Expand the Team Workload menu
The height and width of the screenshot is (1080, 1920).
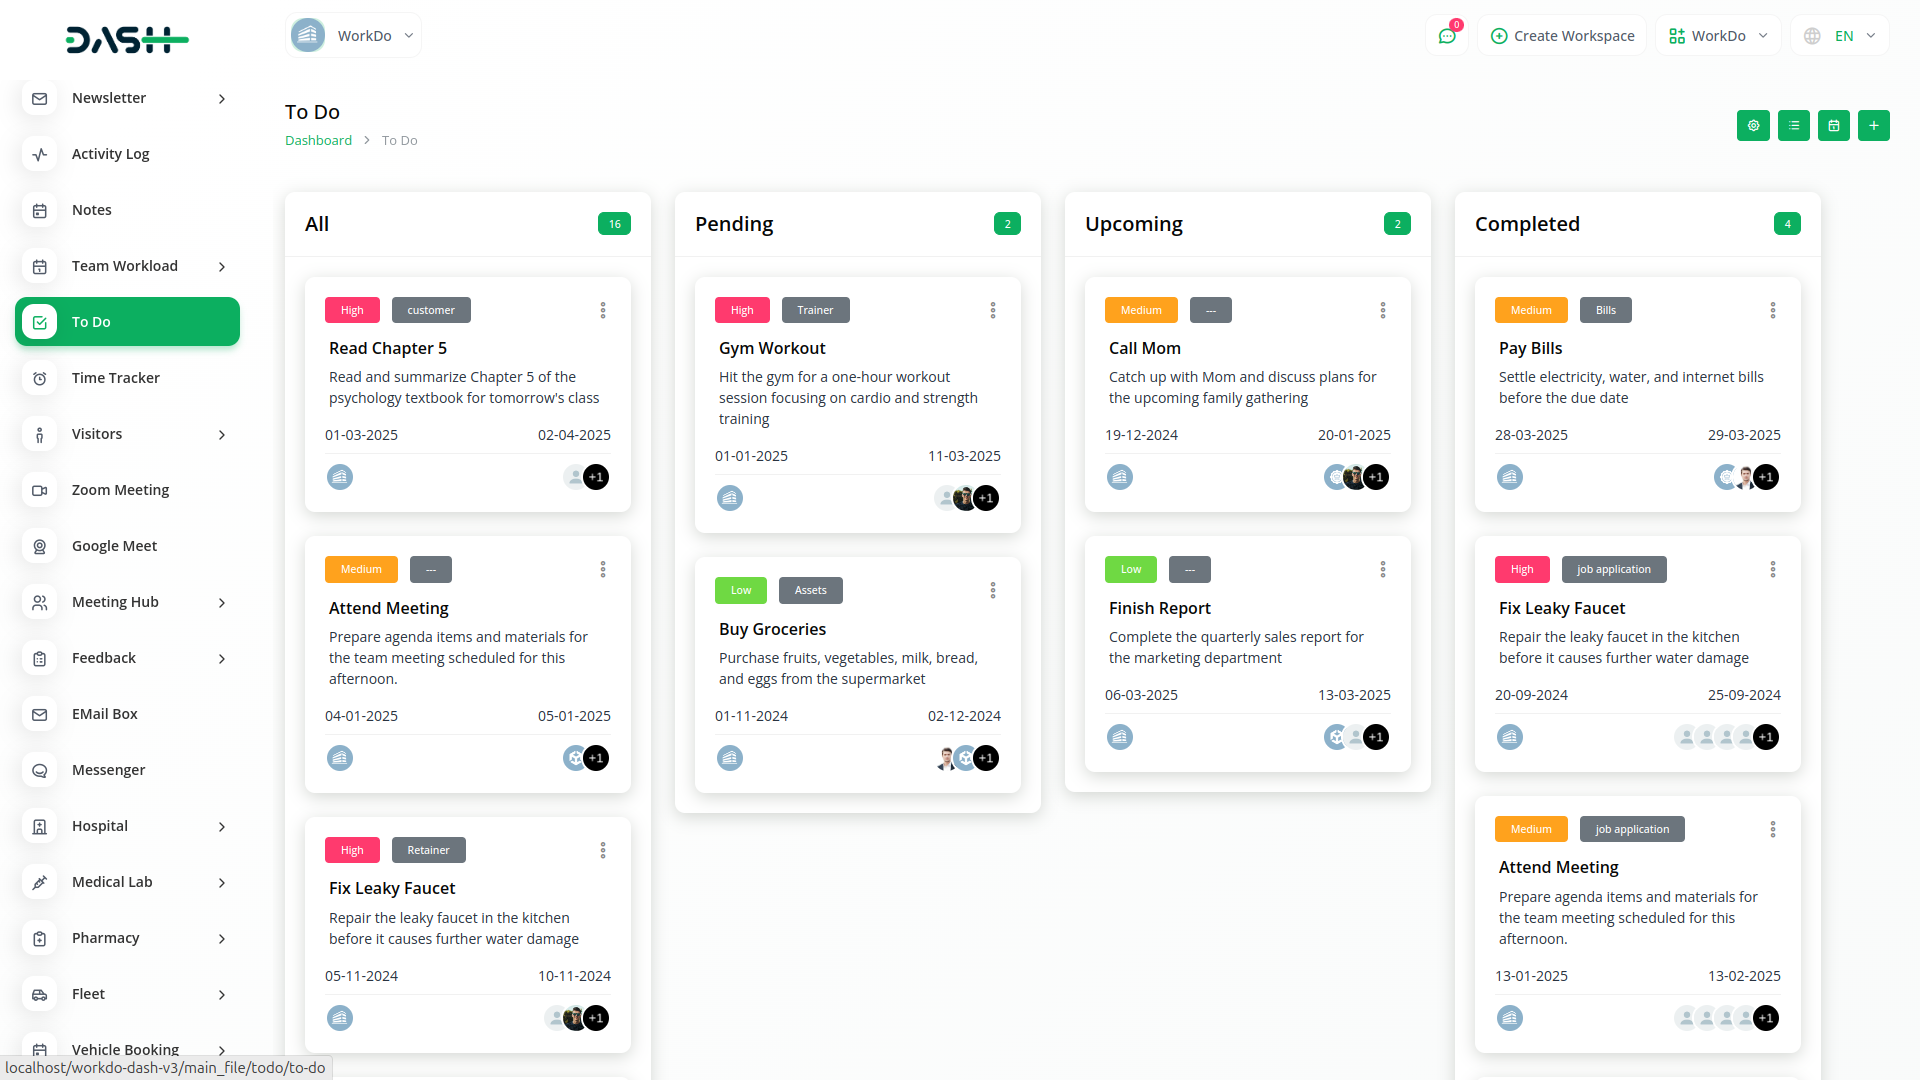click(x=222, y=266)
